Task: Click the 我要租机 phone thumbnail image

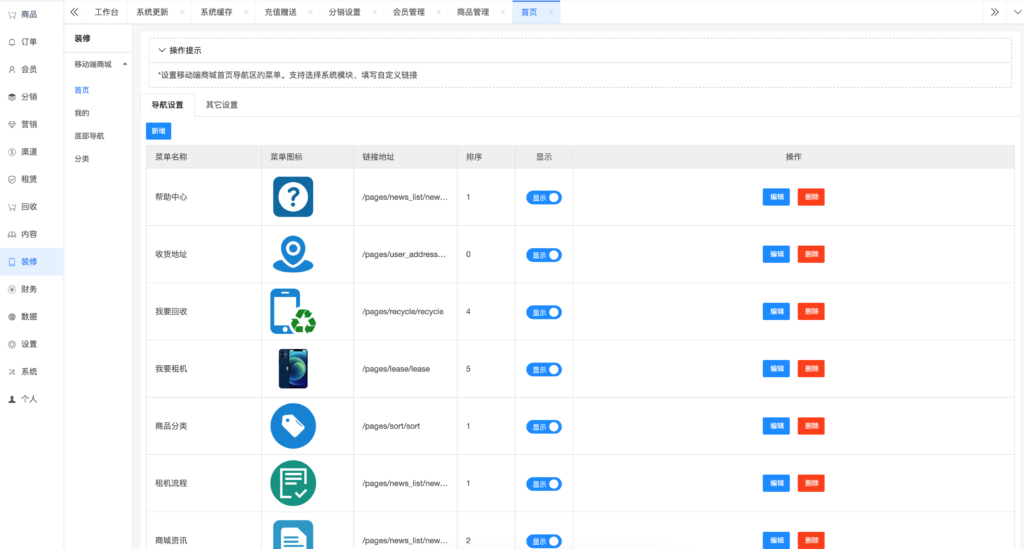Action: [x=293, y=369]
